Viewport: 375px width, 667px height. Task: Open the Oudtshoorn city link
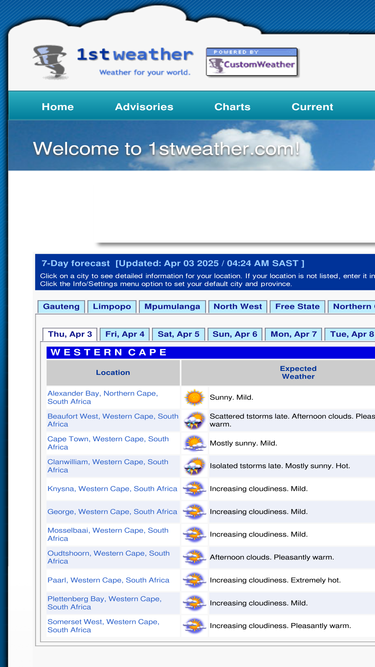[108, 557]
